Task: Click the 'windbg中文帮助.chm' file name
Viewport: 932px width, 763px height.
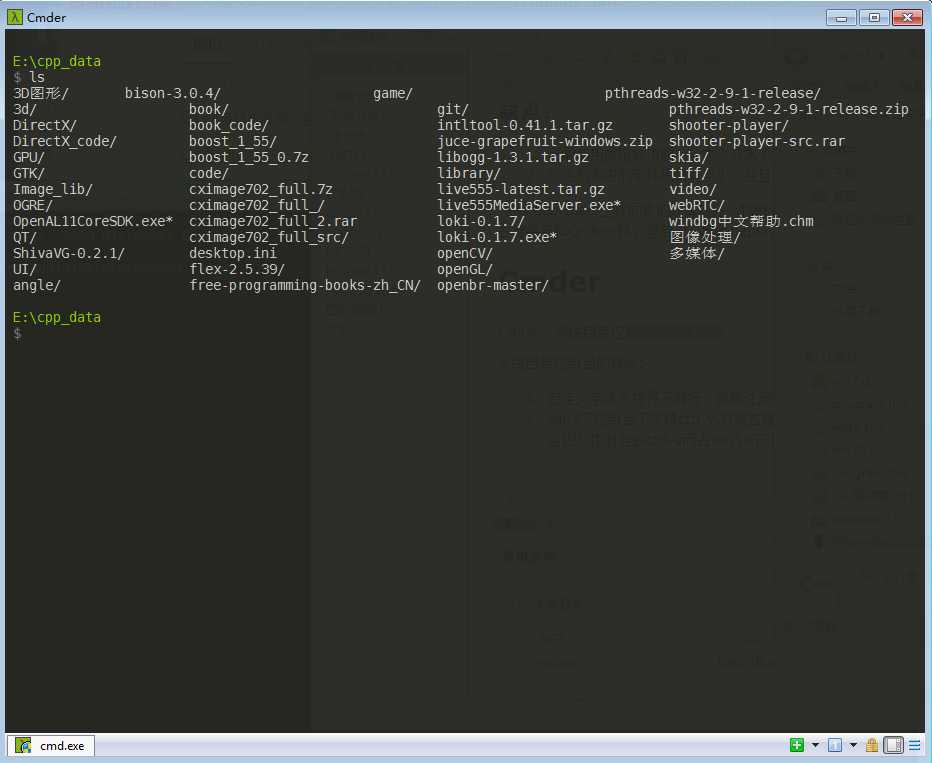Action: pyautogui.click(x=741, y=221)
